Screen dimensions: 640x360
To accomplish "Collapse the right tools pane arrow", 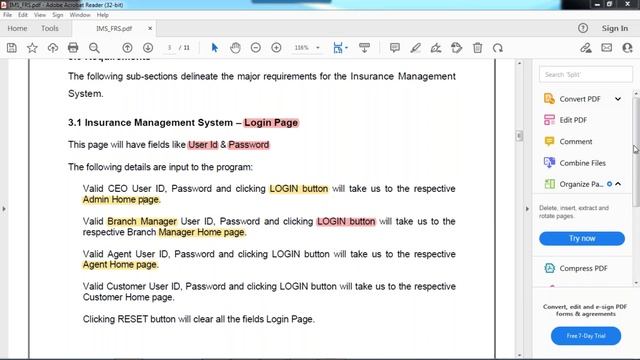I will tap(527, 209).
